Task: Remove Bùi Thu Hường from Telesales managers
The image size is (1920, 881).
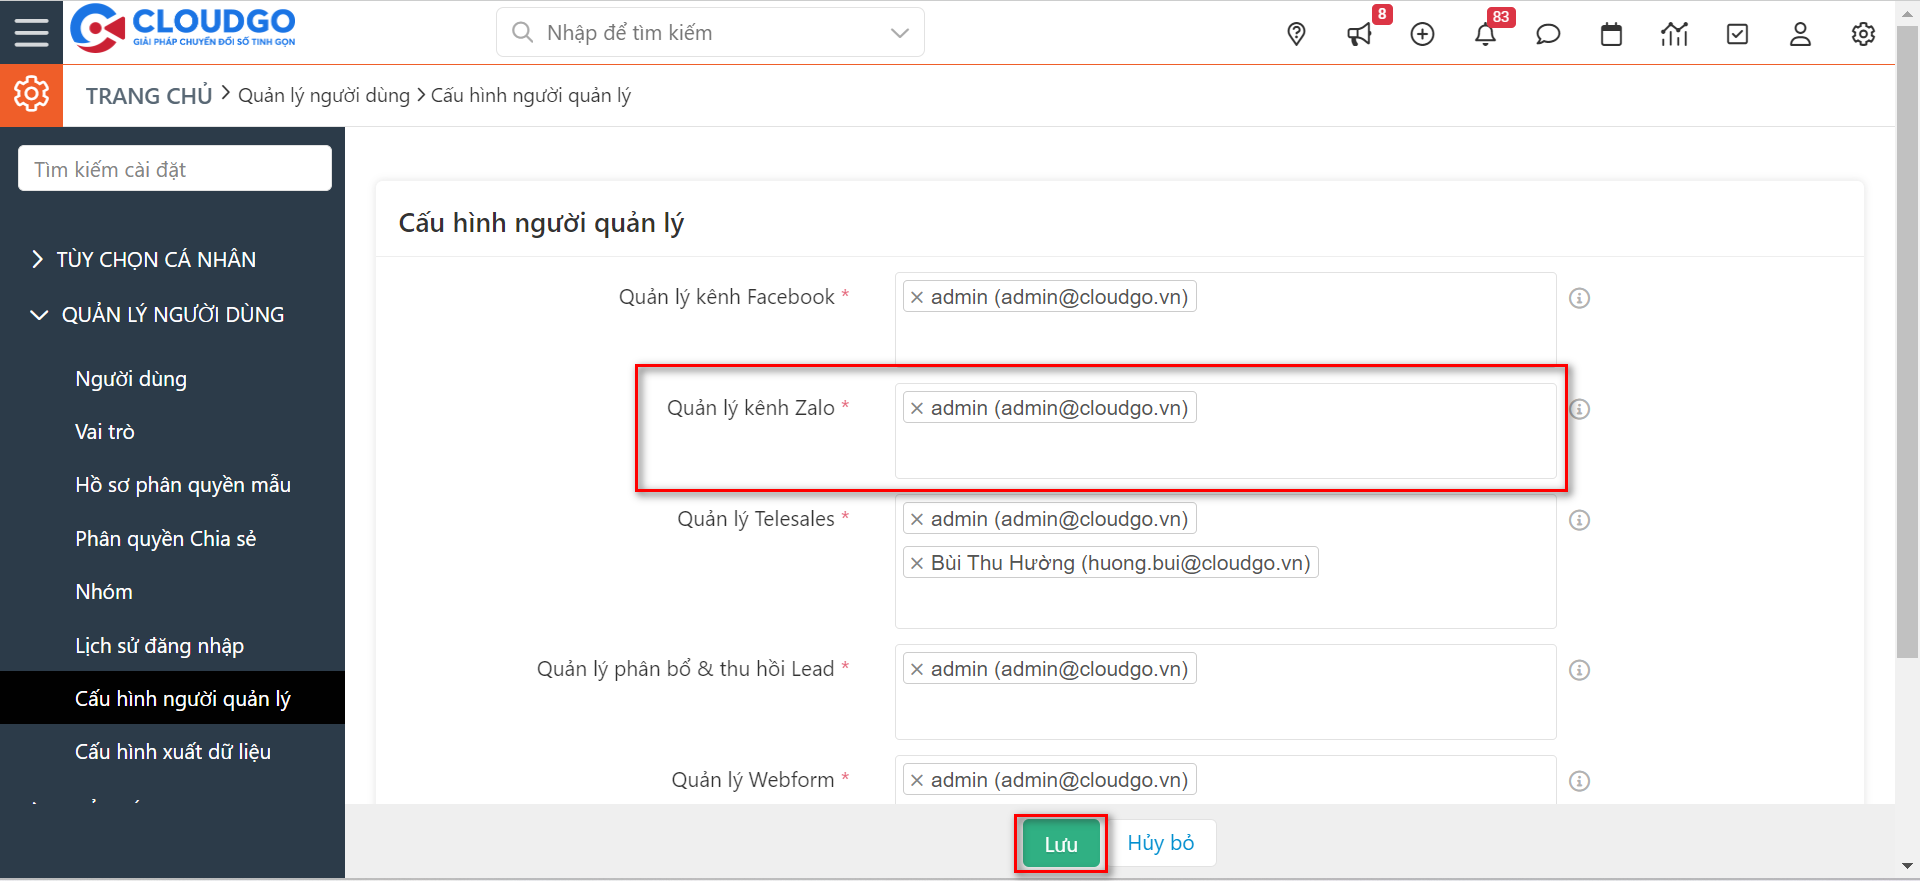Action: pos(917,563)
